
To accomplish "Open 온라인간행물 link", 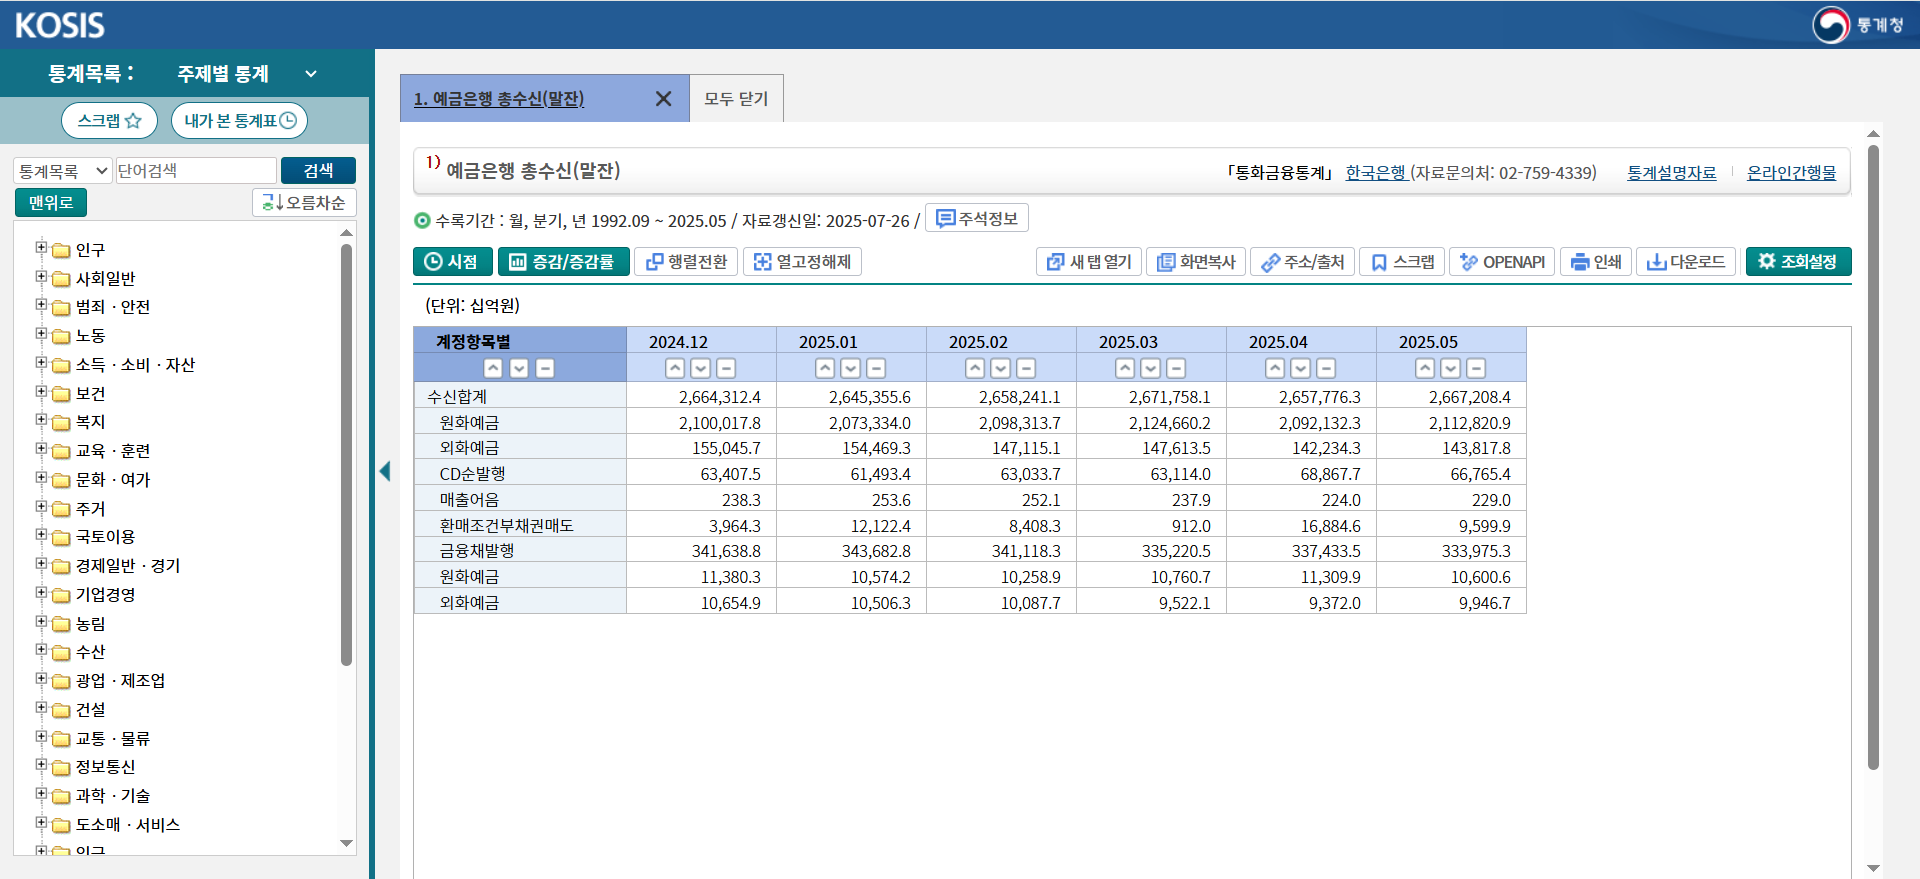I will (1791, 172).
